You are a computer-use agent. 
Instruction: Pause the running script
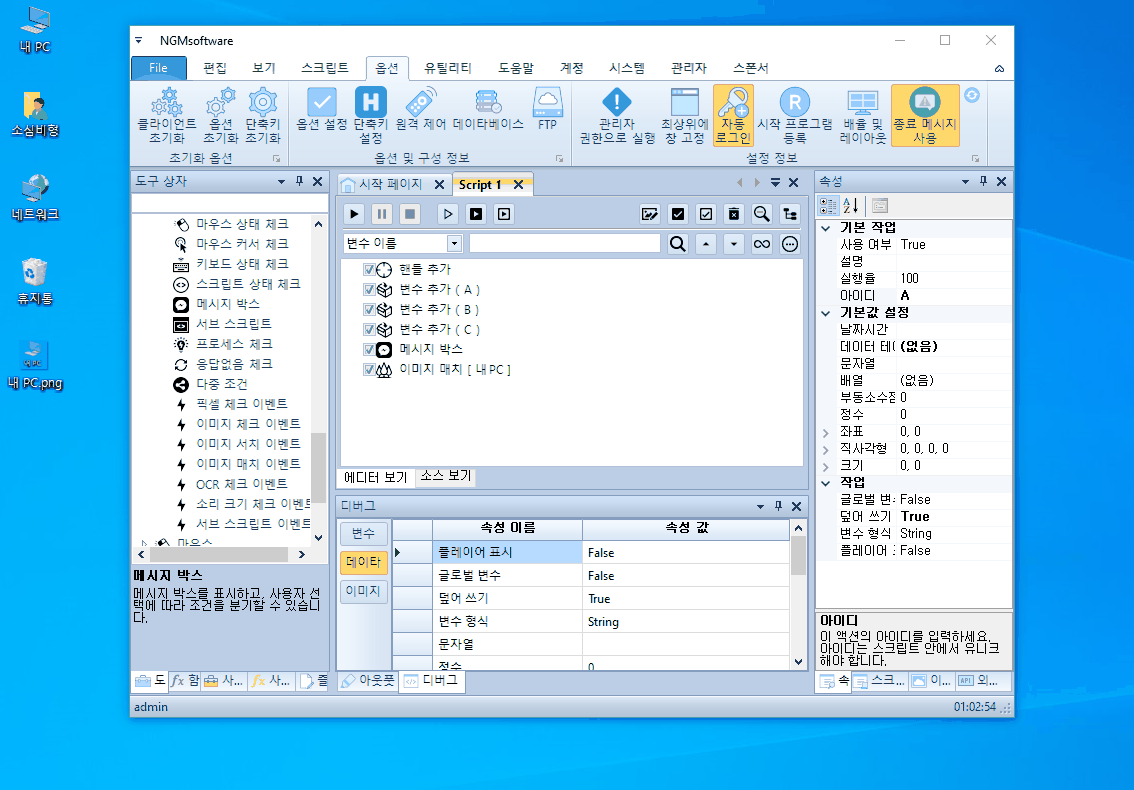point(382,214)
